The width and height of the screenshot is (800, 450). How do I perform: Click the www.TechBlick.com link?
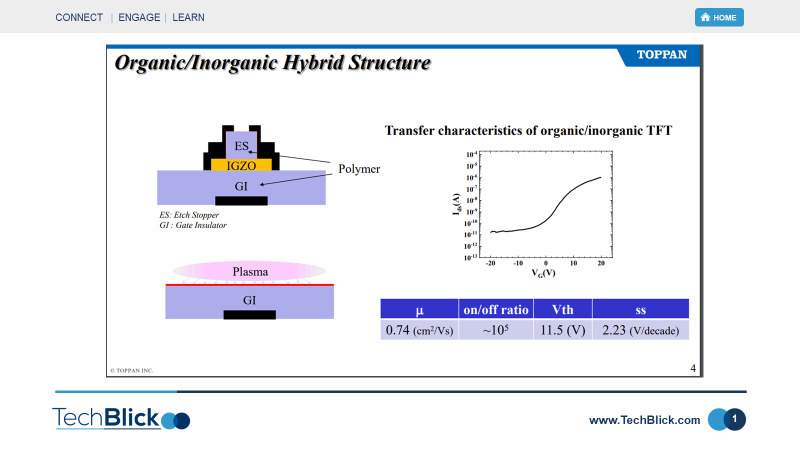click(644, 420)
